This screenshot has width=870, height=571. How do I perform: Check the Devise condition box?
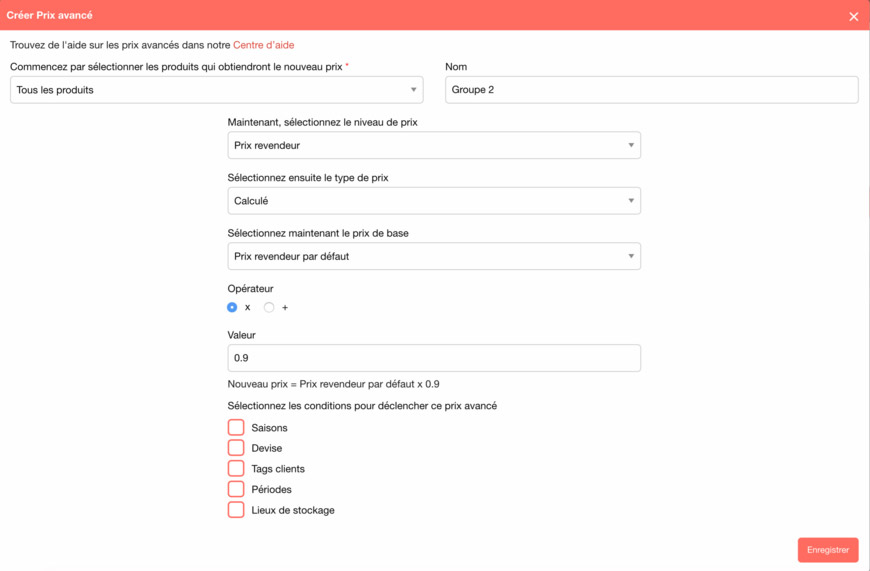point(236,448)
